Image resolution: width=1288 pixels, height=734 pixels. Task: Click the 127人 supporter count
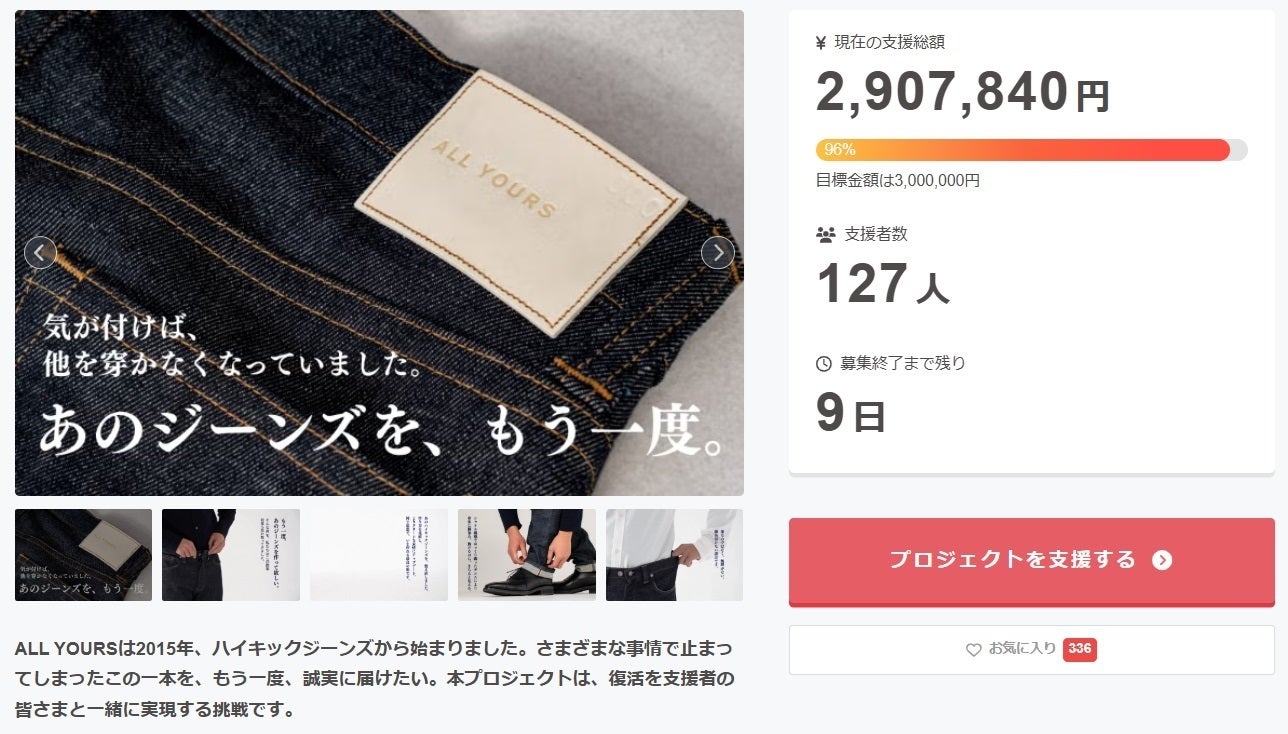click(883, 284)
